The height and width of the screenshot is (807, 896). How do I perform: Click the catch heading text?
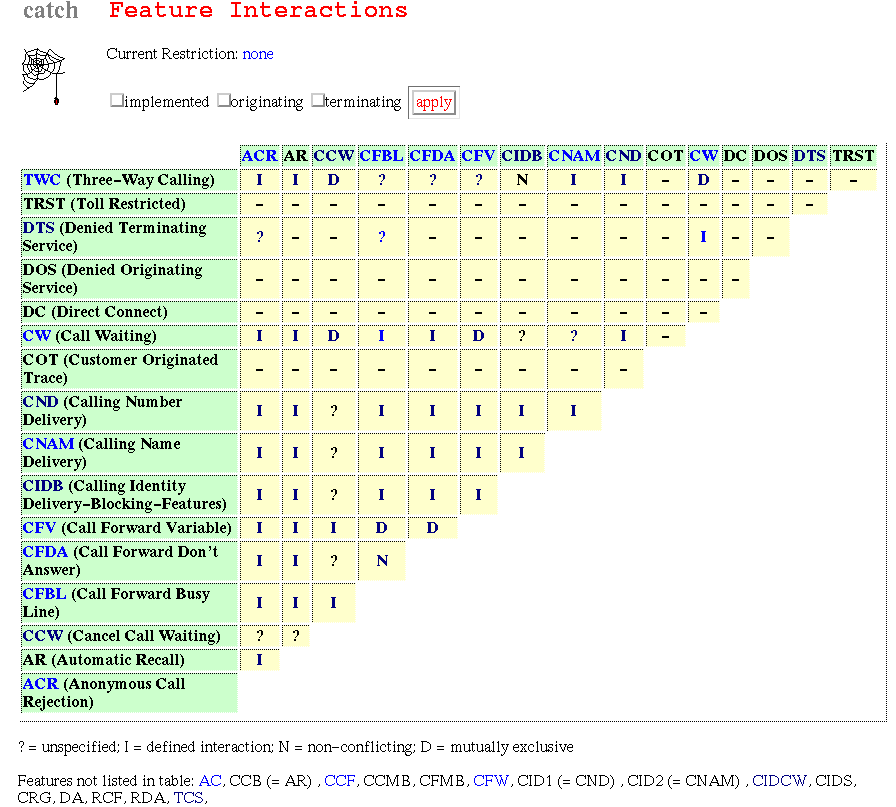pyautogui.click(x=50, y=10)
